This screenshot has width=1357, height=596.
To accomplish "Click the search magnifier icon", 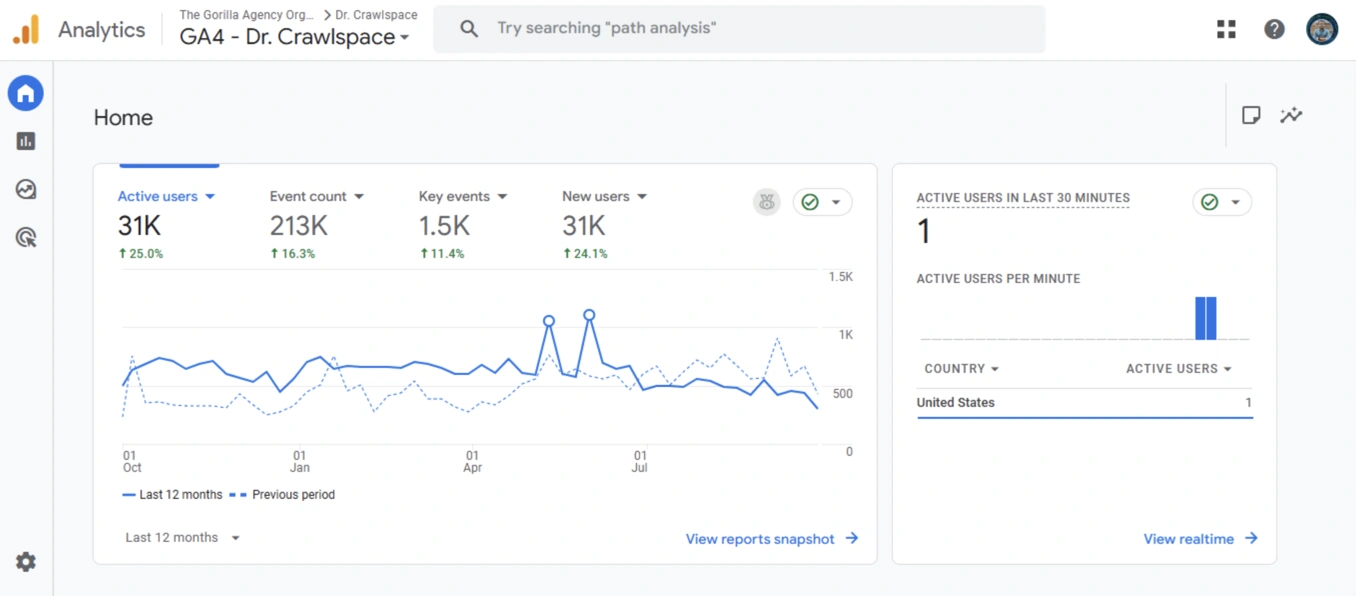I will (469, 29).
